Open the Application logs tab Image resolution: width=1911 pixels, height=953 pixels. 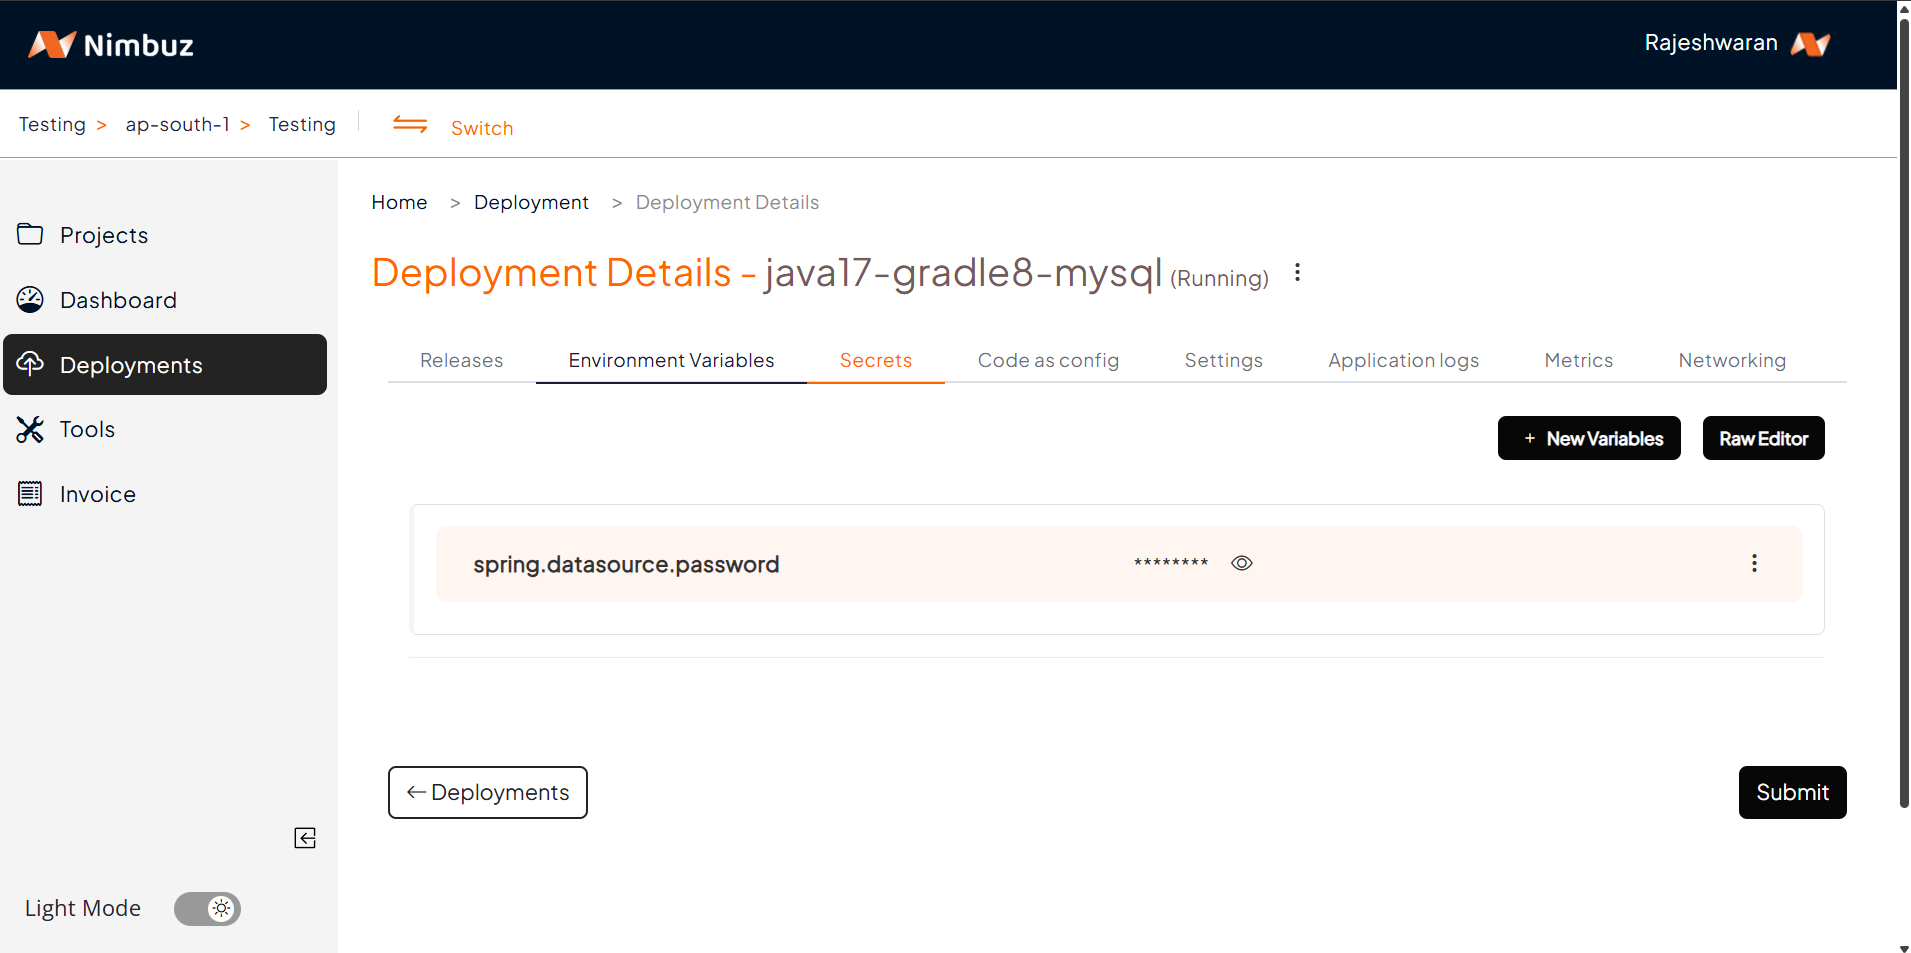(1403, 360)
